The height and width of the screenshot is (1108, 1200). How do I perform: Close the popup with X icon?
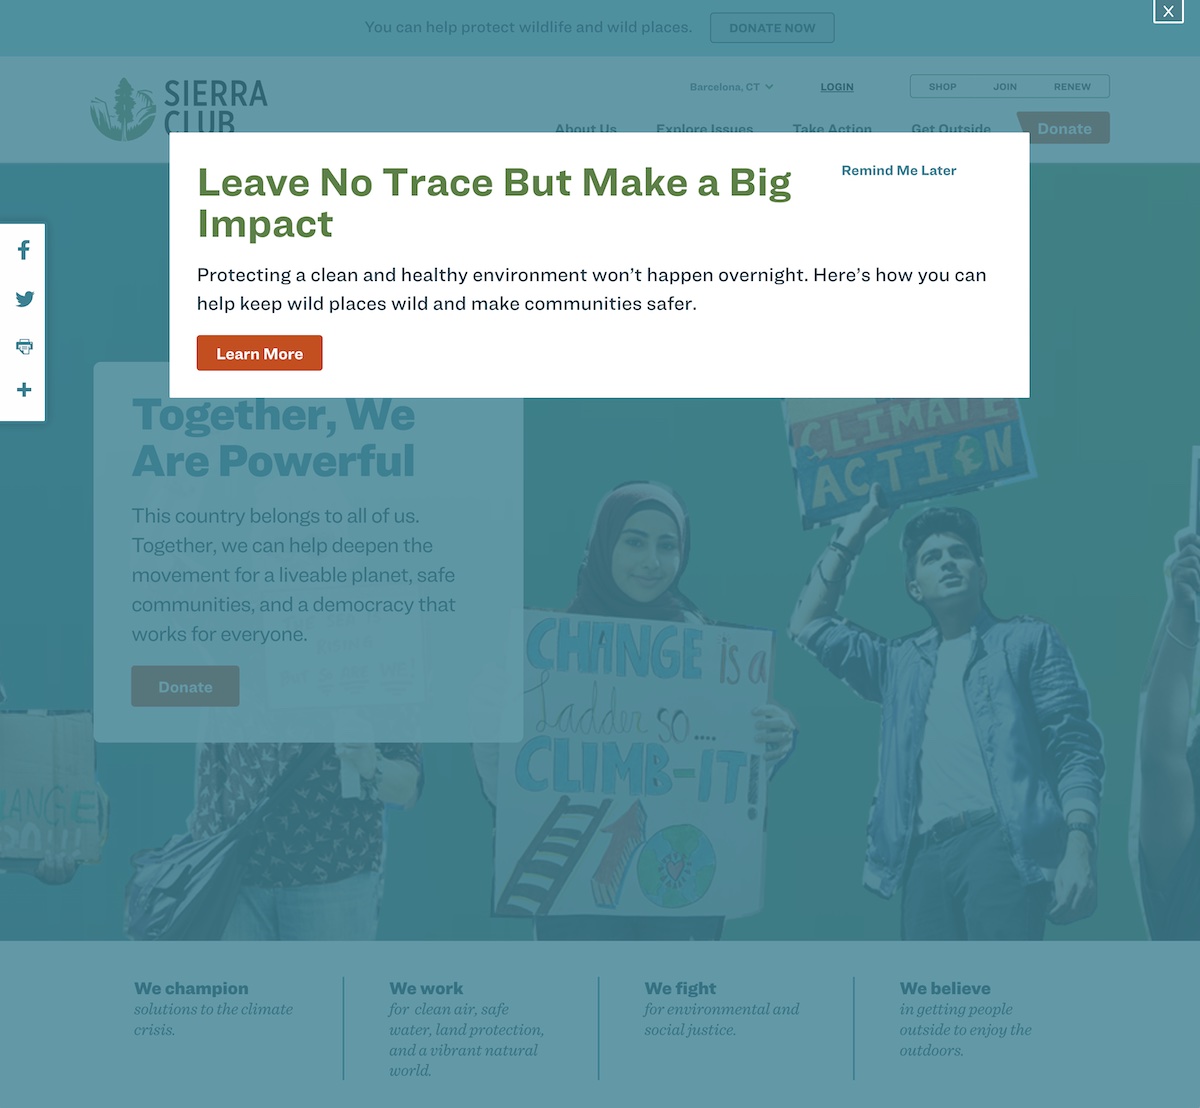pyautogui.click(x=1168, y=11)
